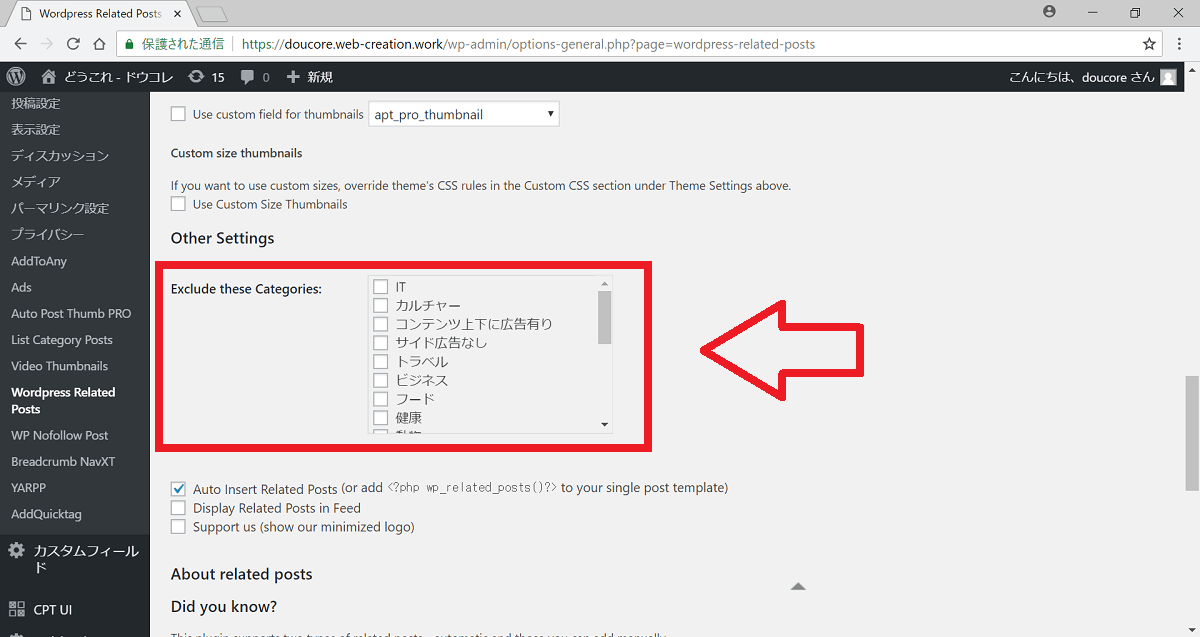Check the トラベル category box
The height and width of the screenshot is (637, 1200).
380,361
